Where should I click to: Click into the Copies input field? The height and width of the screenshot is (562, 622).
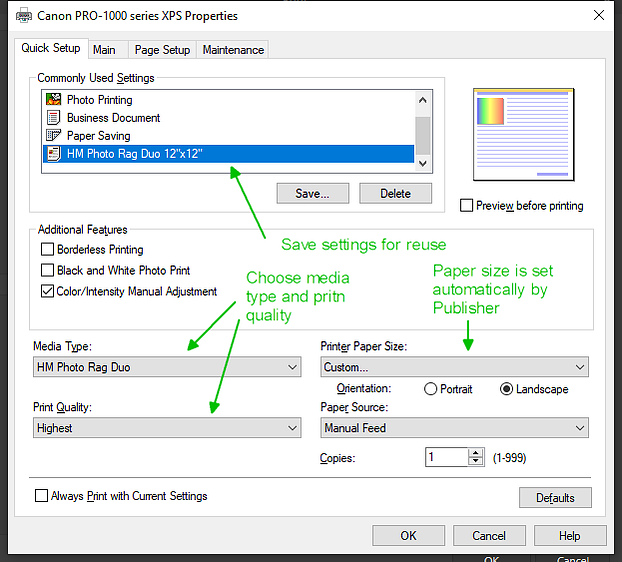[447, 457]
